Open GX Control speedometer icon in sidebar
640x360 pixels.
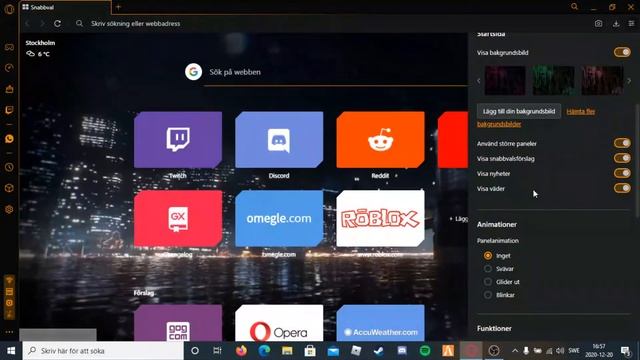coord(9,68)
